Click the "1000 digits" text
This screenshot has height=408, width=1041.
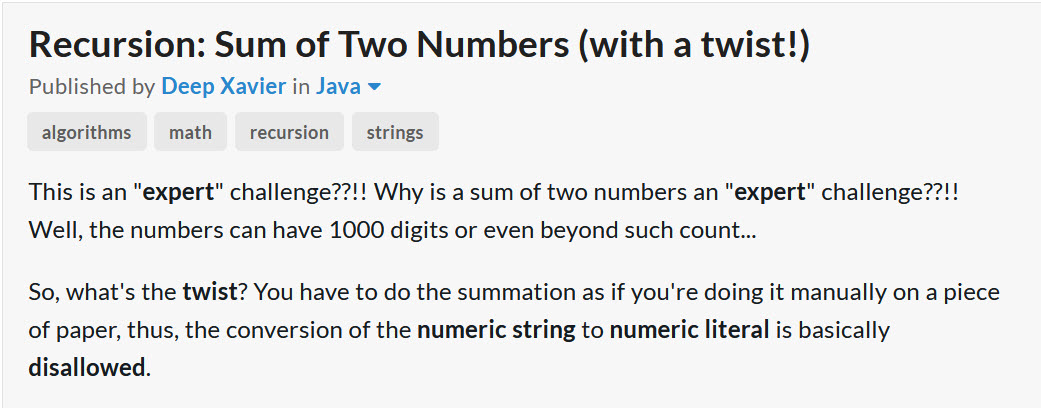pos(385,230)
